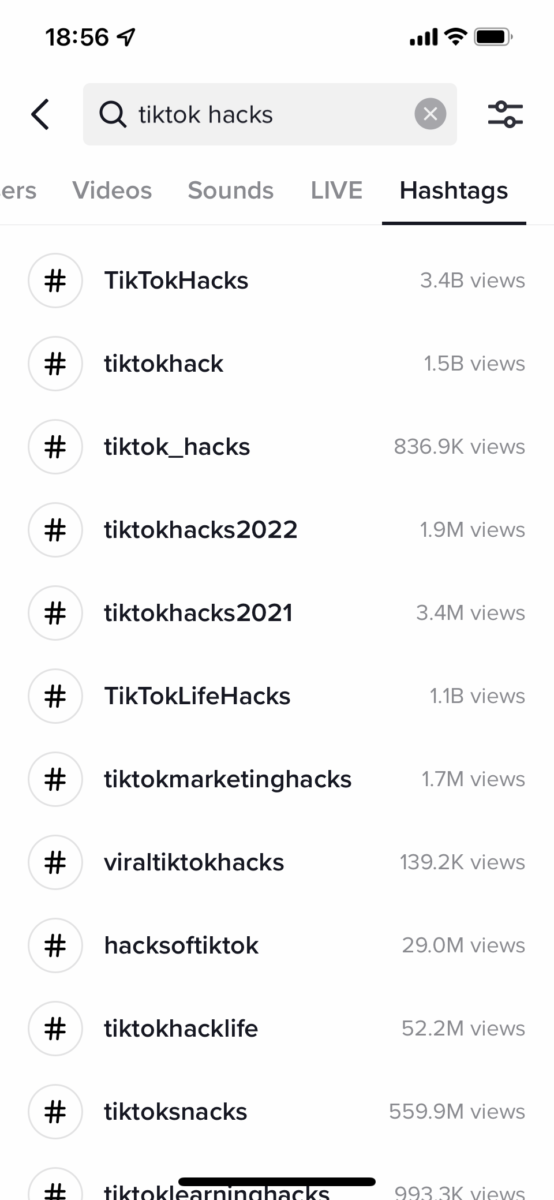
Task: Open the tiktokhacklife hashtag result
Action: pyautogui.click(x=277, y=1028)
